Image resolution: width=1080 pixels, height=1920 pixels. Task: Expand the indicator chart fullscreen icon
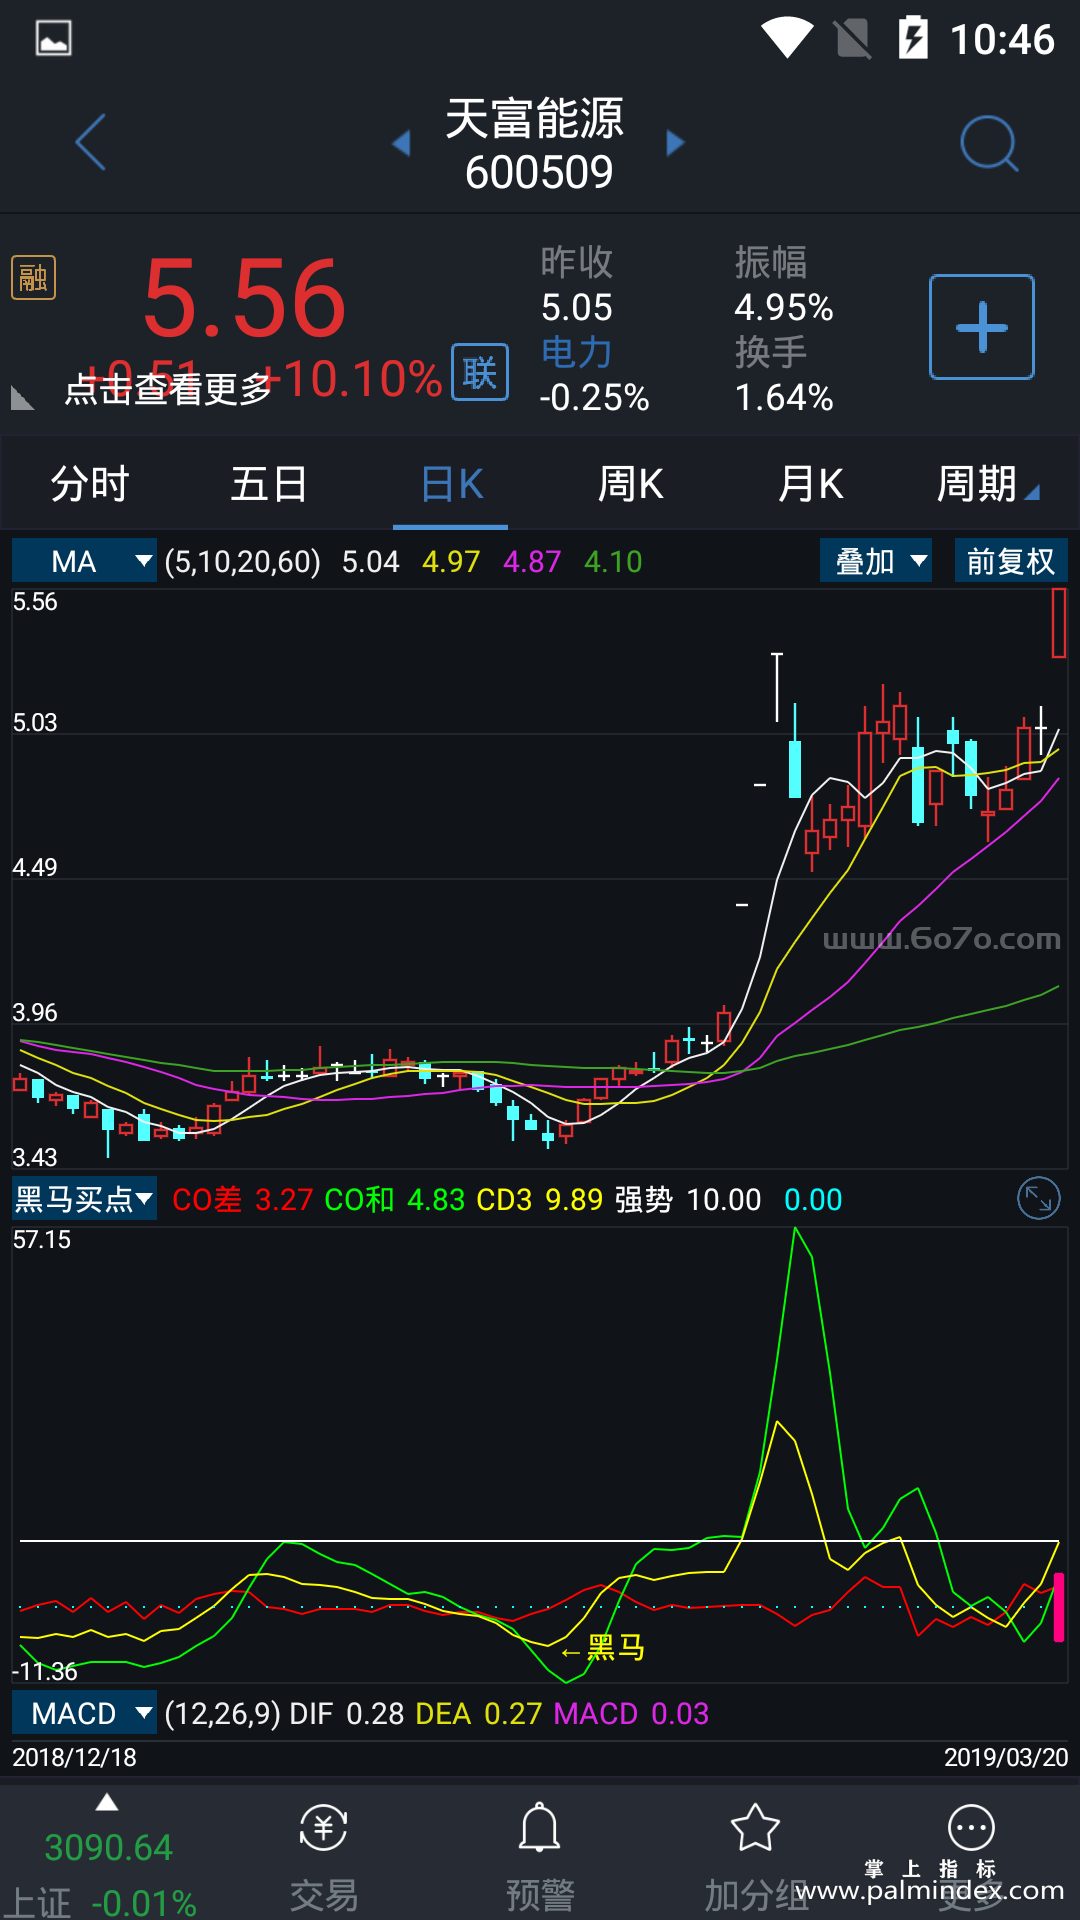1038,1198
